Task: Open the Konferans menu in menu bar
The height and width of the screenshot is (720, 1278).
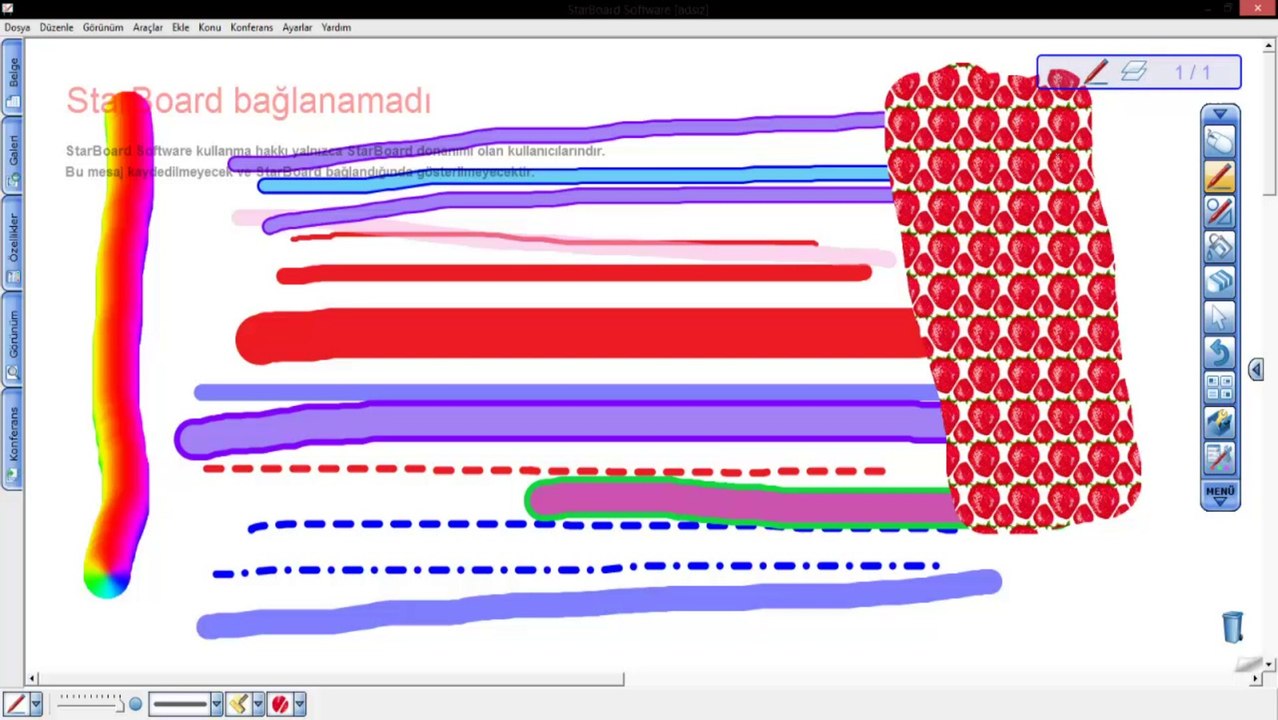Action: click(252, 28)
